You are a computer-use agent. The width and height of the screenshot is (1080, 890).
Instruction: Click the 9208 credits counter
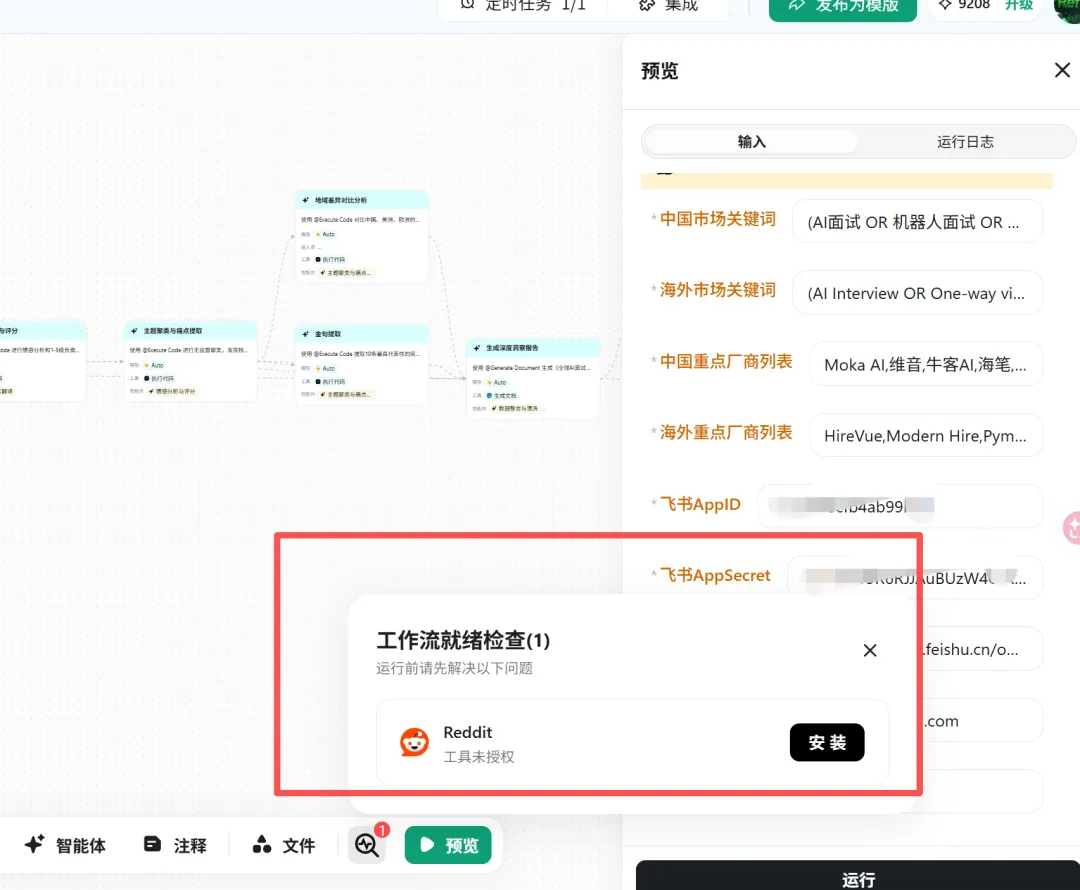click(966, 6)
